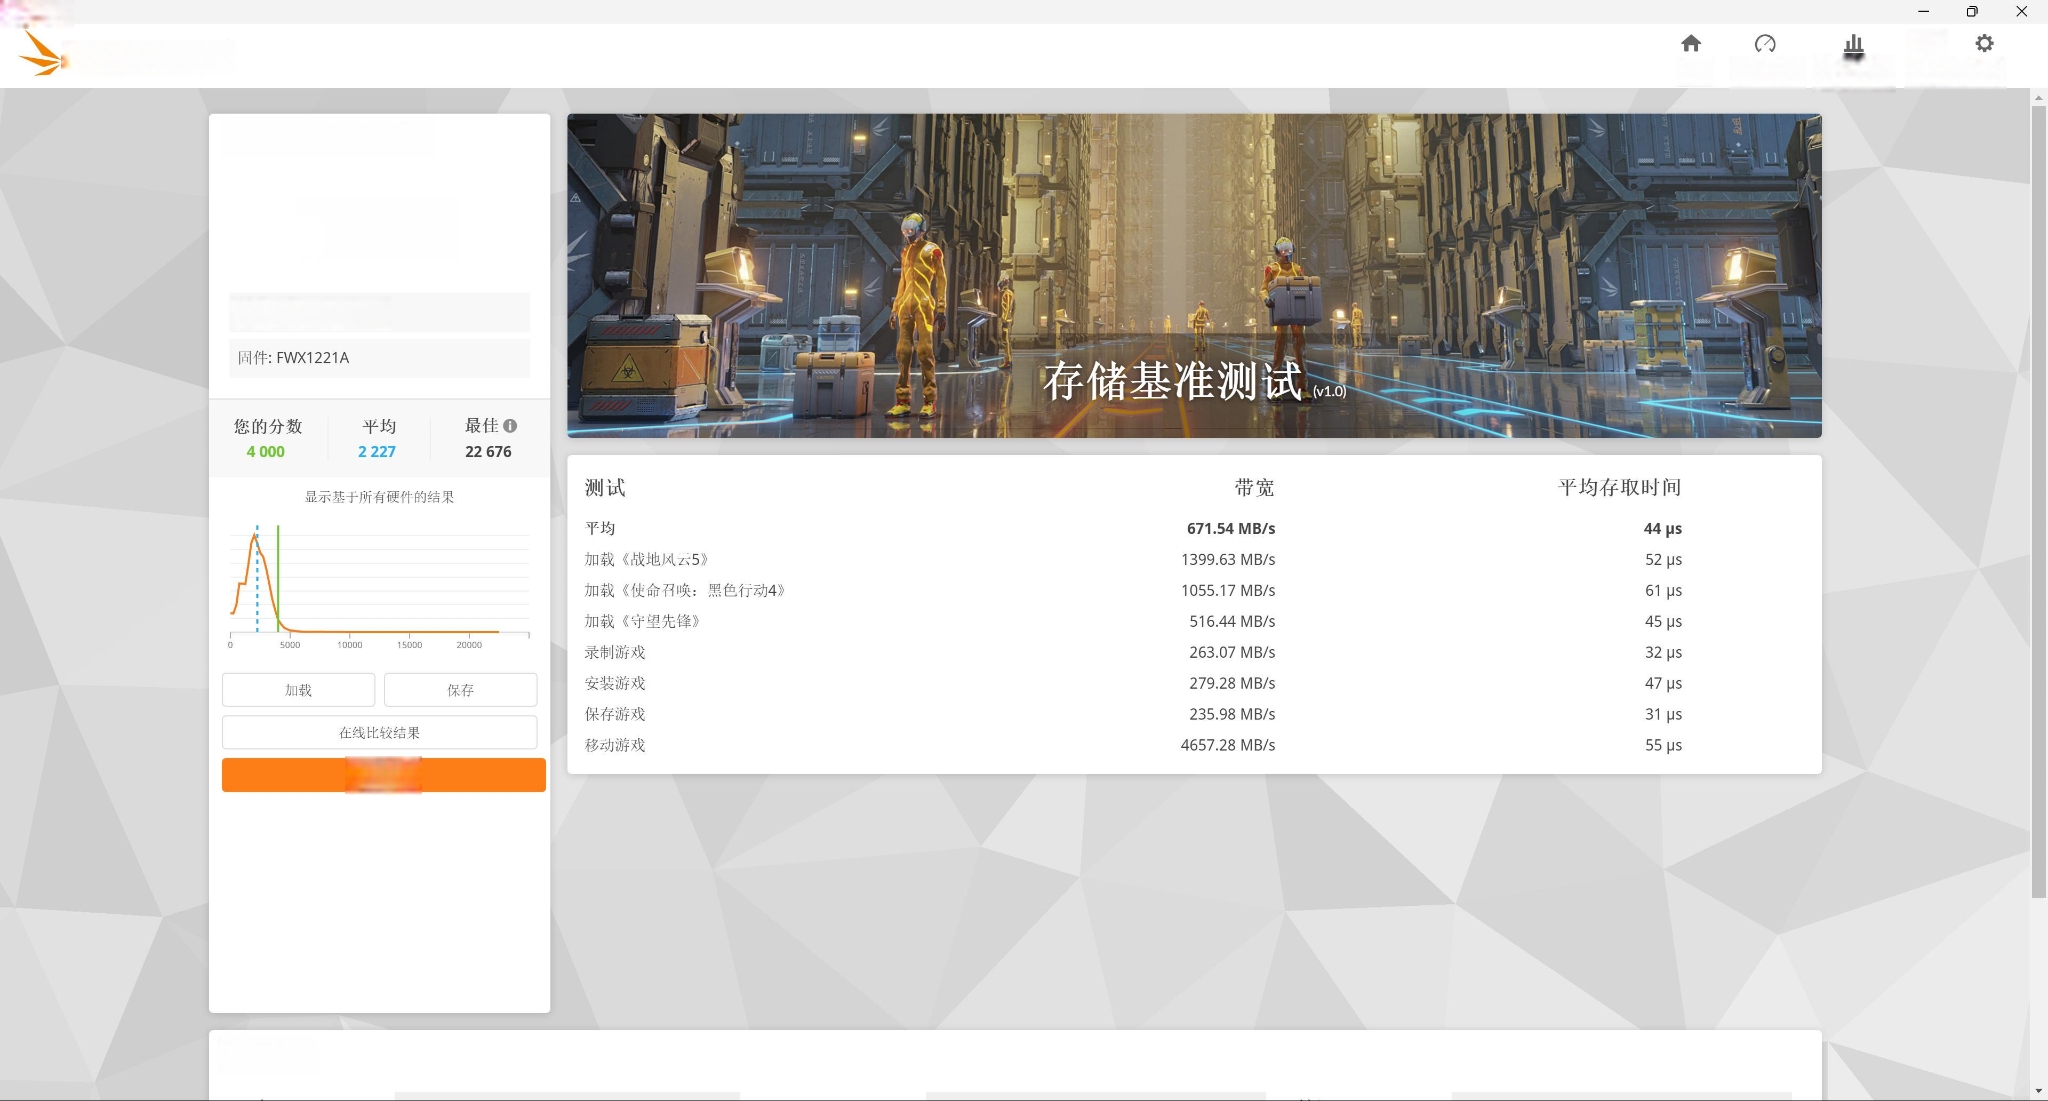Click the 235.98 MB/s value
Screen dimensions: 2048x1101
pos(1232,714)
